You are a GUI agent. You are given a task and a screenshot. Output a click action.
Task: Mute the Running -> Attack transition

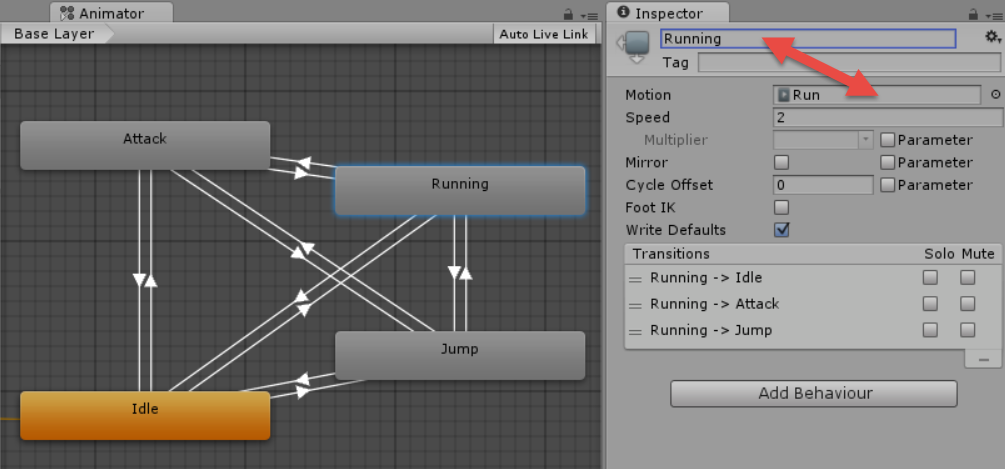(967, 304)
